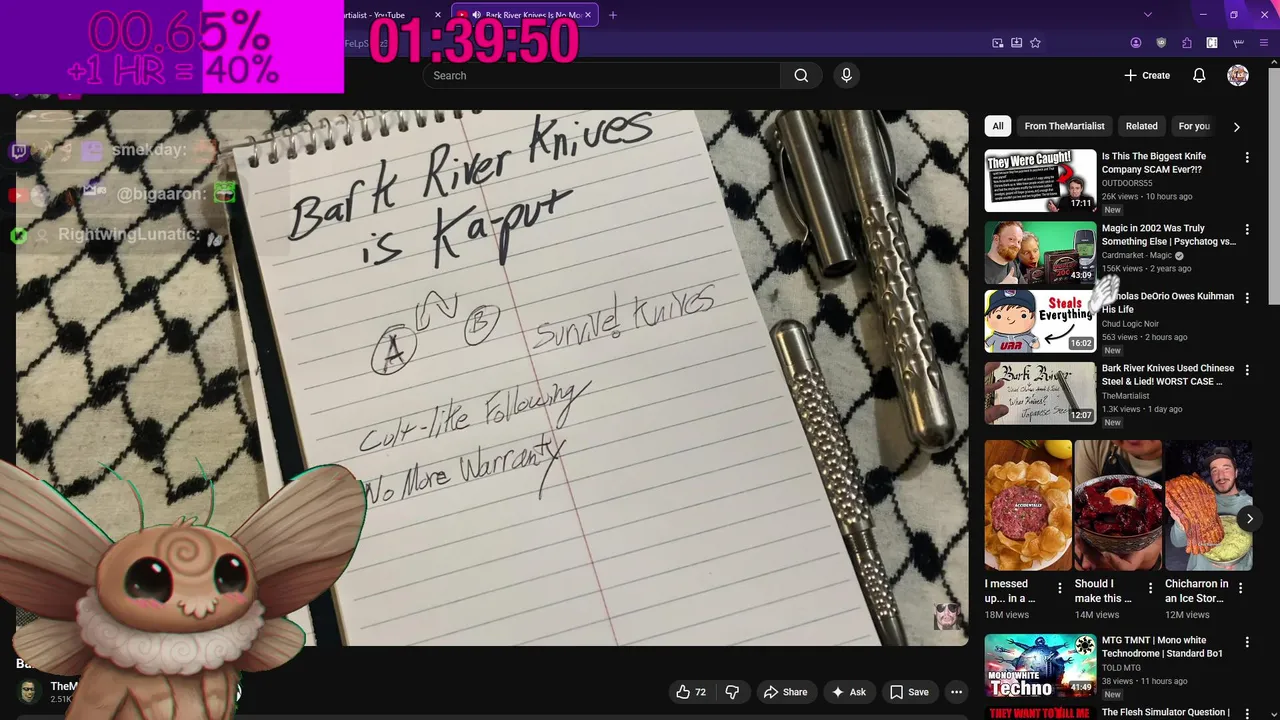Image resolution: width=1280 pixels, height=720 pixels.
Task: Start voice search with microphone icon
Action: (846, 75)
